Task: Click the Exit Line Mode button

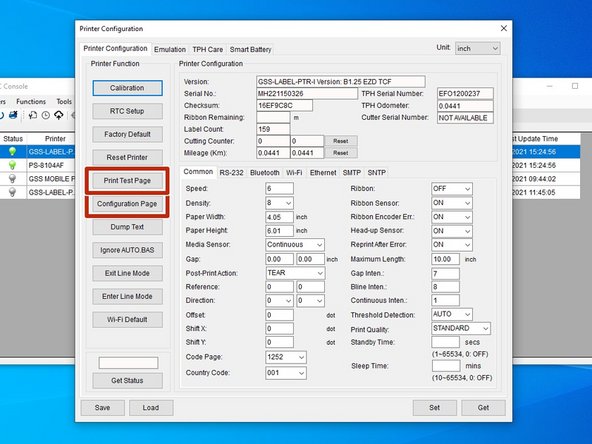Action: pos(128,273)
